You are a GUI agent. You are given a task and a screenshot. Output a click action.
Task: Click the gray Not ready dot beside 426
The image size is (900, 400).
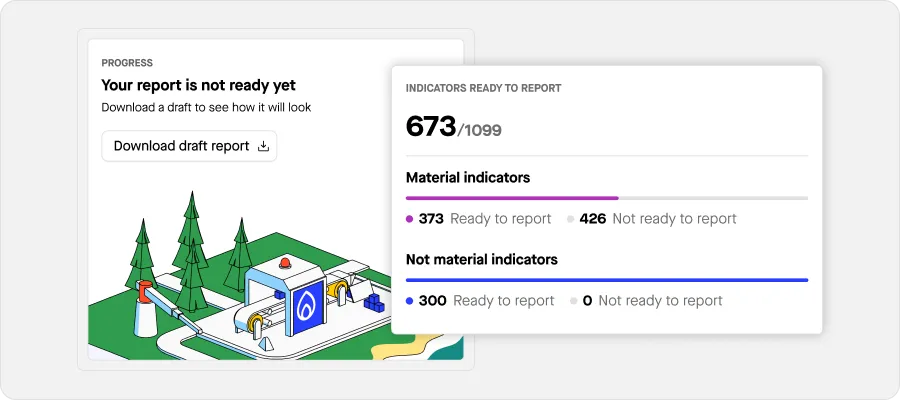click(570, 219)
